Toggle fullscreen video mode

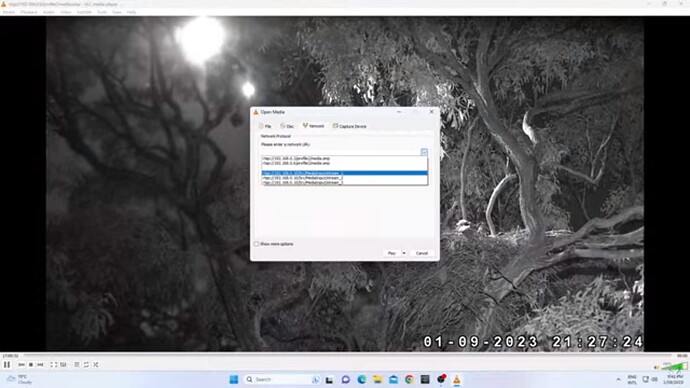click(x=54, y=365)
